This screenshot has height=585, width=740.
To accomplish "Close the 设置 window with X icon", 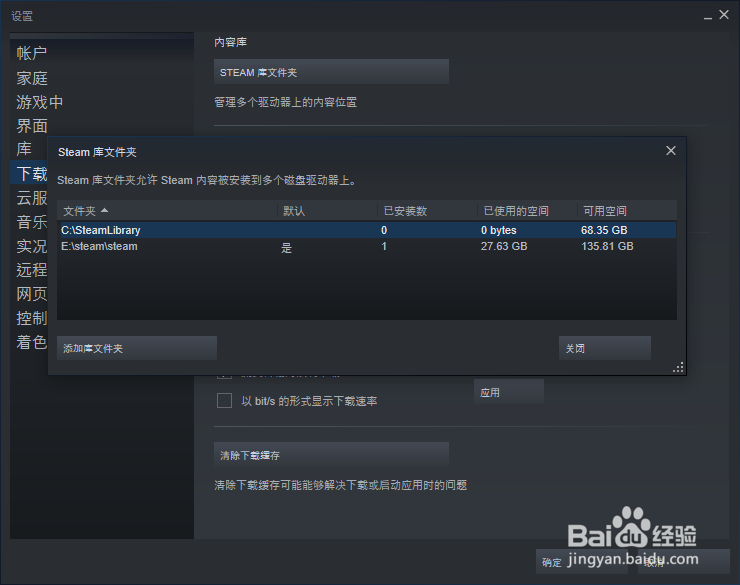I will click(x=724, y=15).
